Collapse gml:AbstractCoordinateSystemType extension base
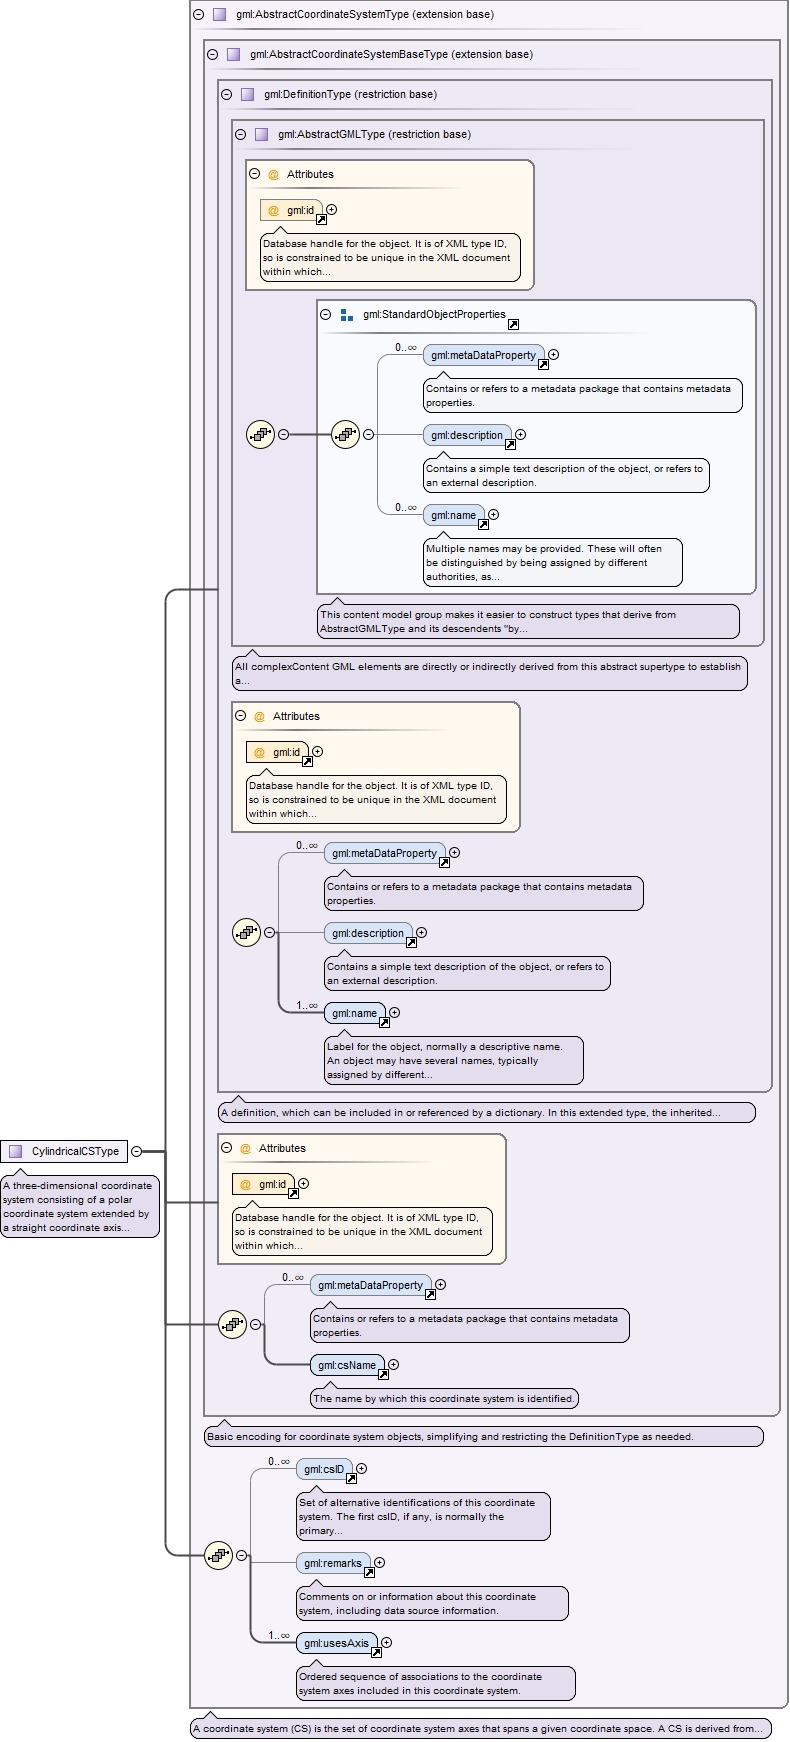Image resolution: width=790 pixels, height=1742 pixels. point(198,14)
